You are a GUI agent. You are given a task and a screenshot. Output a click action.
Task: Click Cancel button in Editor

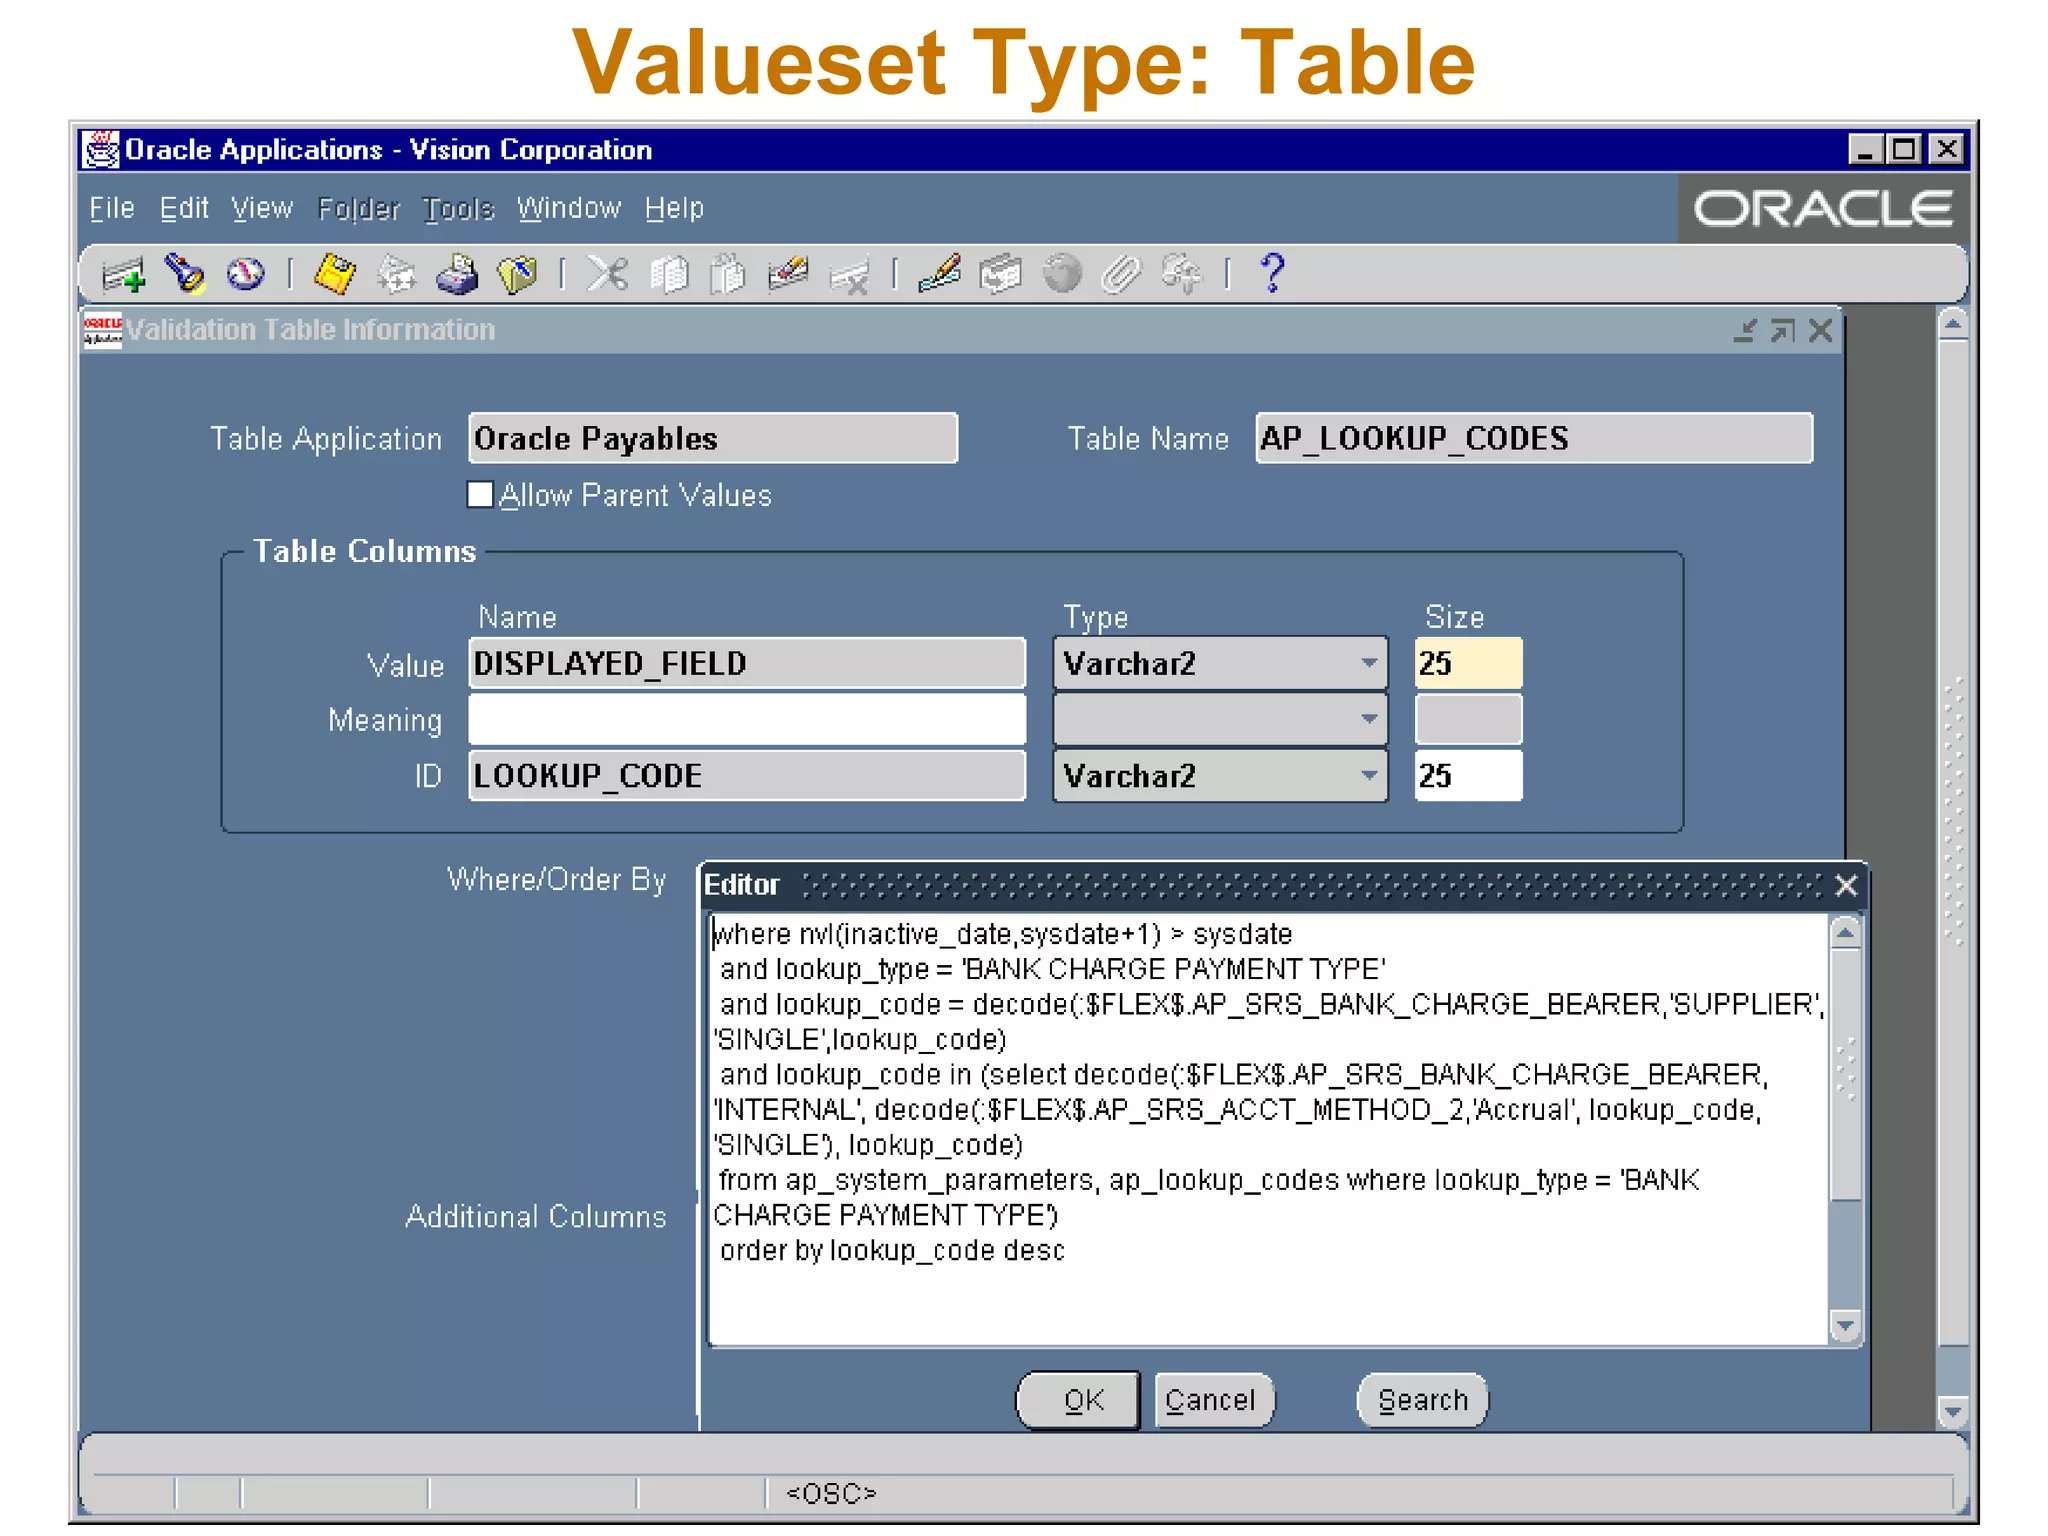[1214, 1400]
